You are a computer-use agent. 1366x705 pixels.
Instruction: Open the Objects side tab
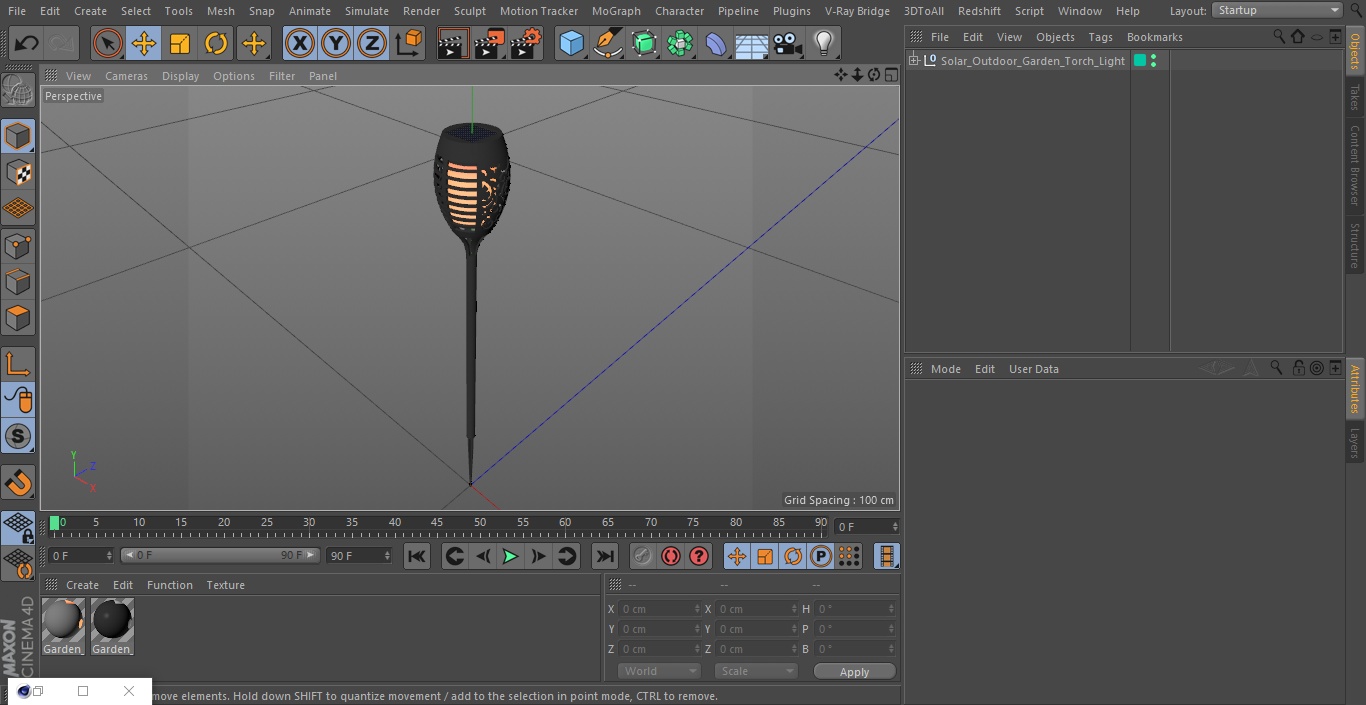1355,50
